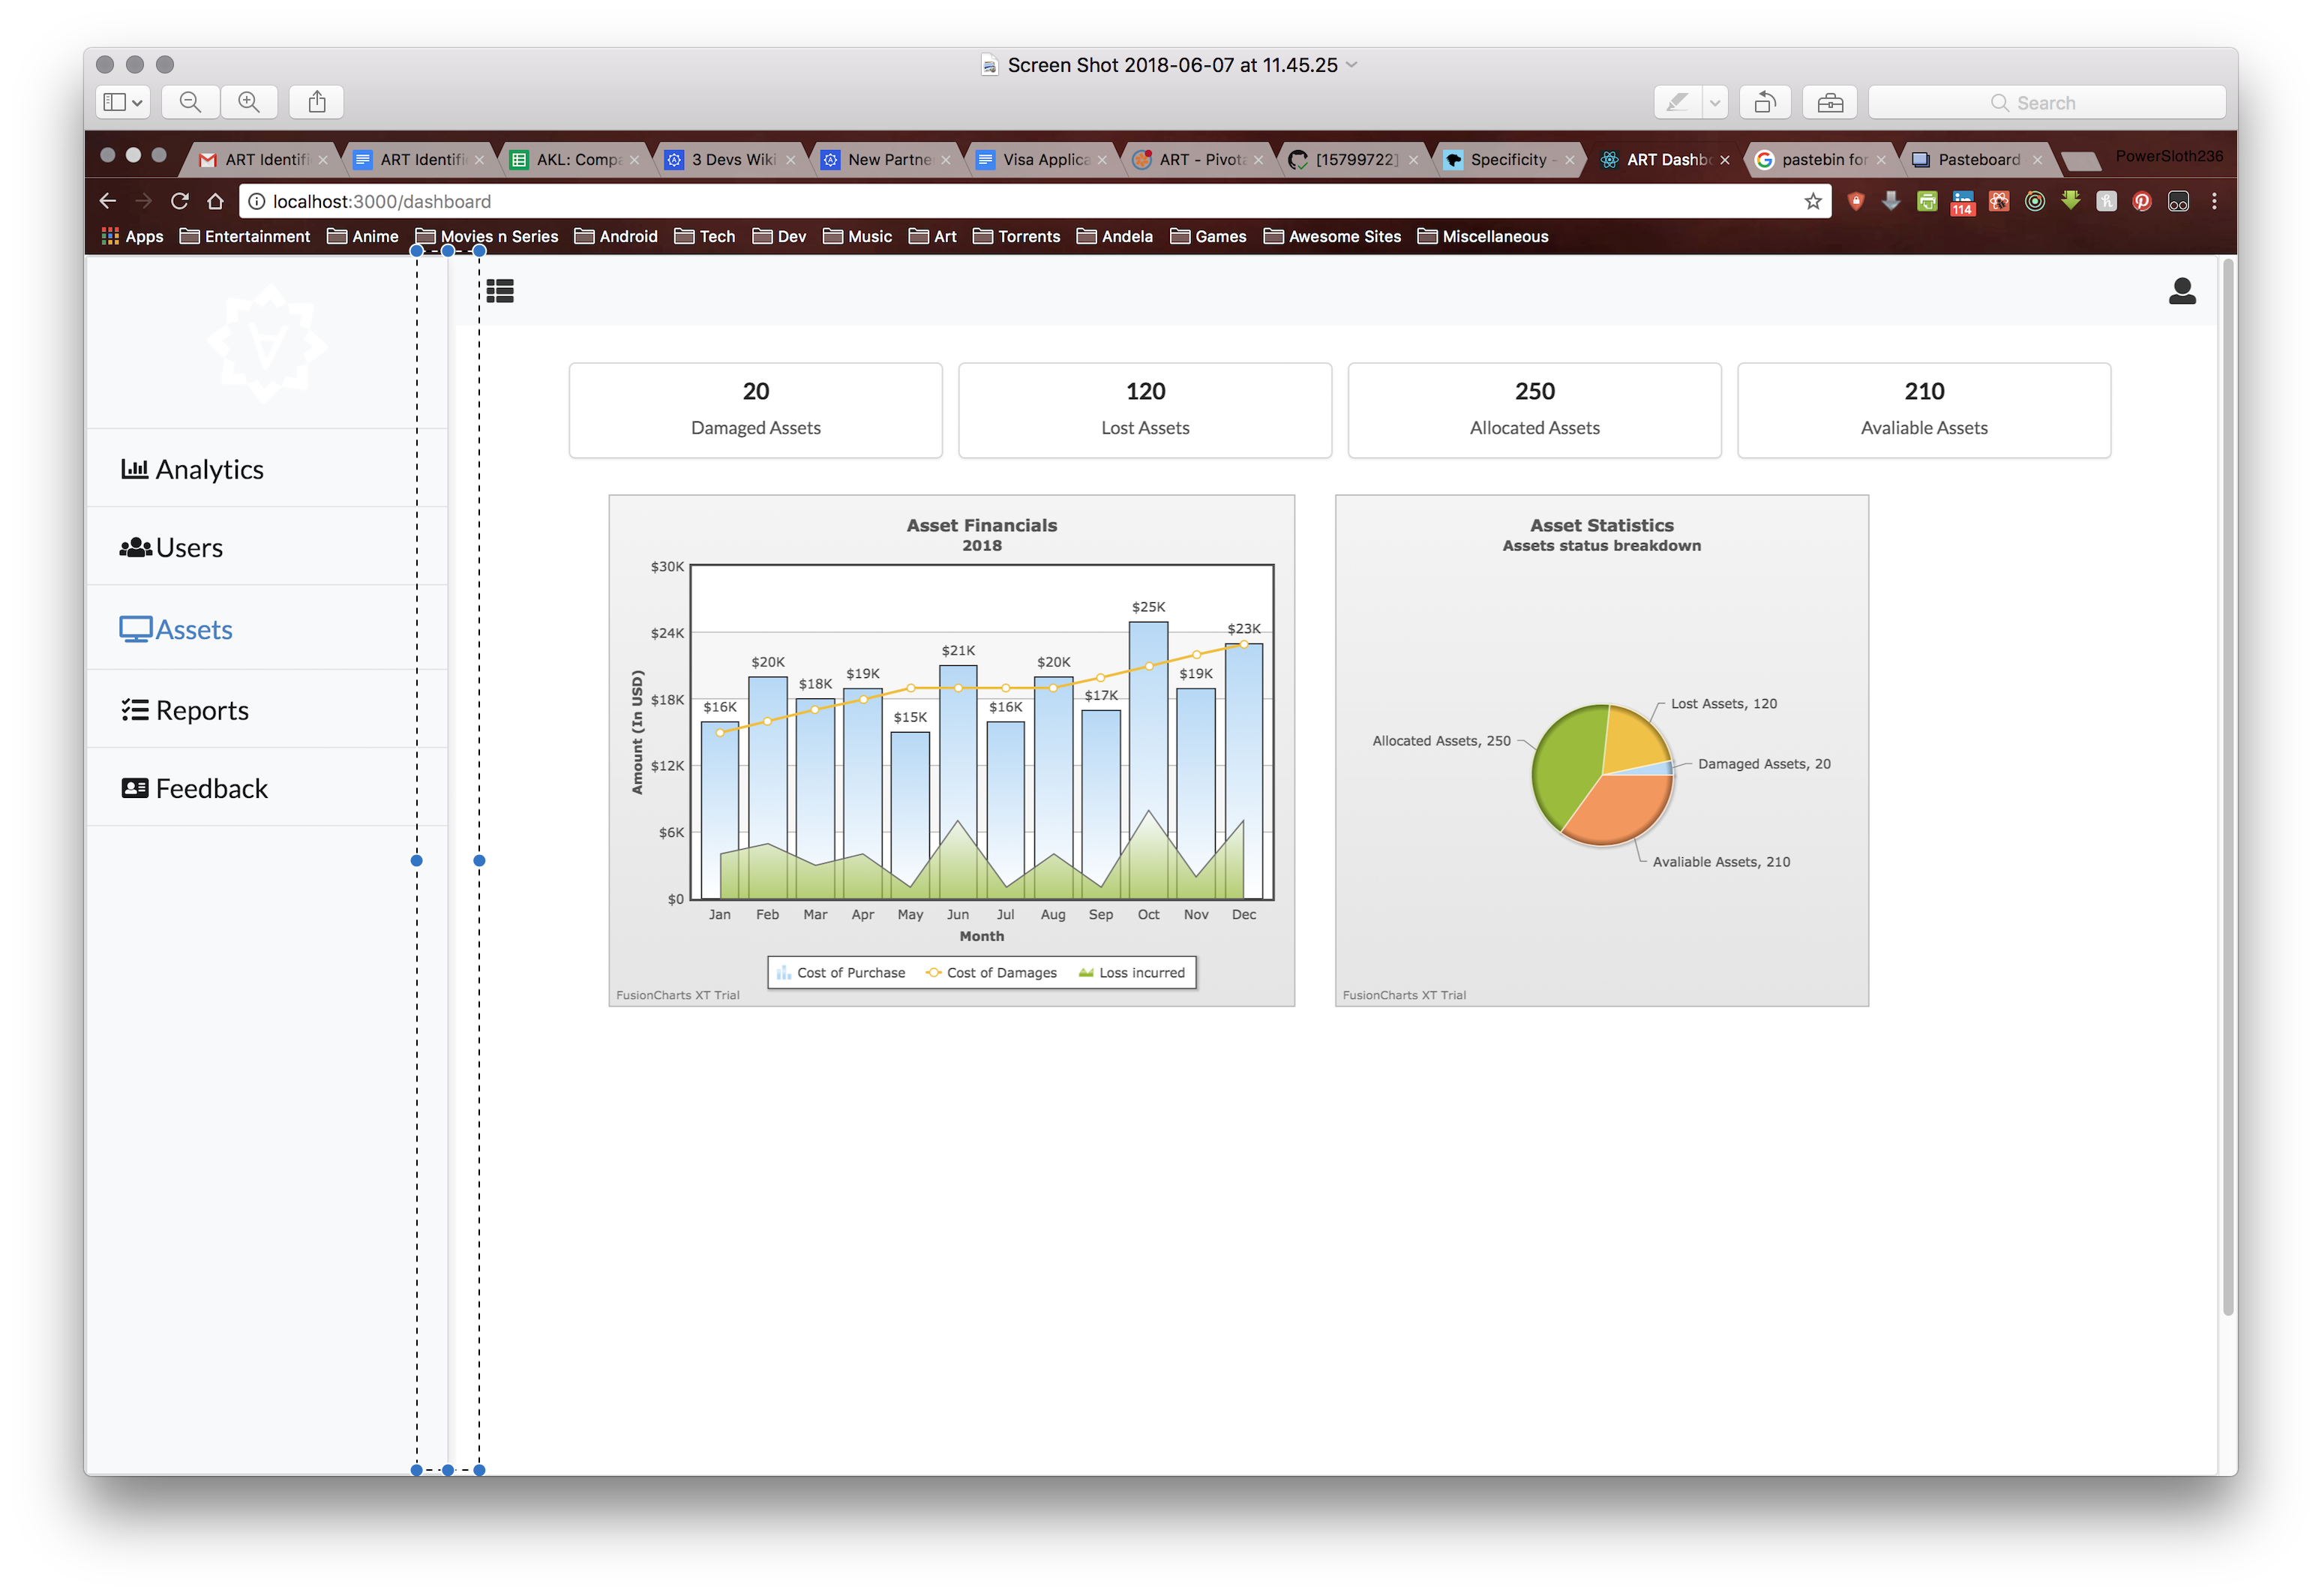This screenshot has height=1596, width=2322.
Task: Open the sidebar view dropdown in Preview
Action: 124,102
